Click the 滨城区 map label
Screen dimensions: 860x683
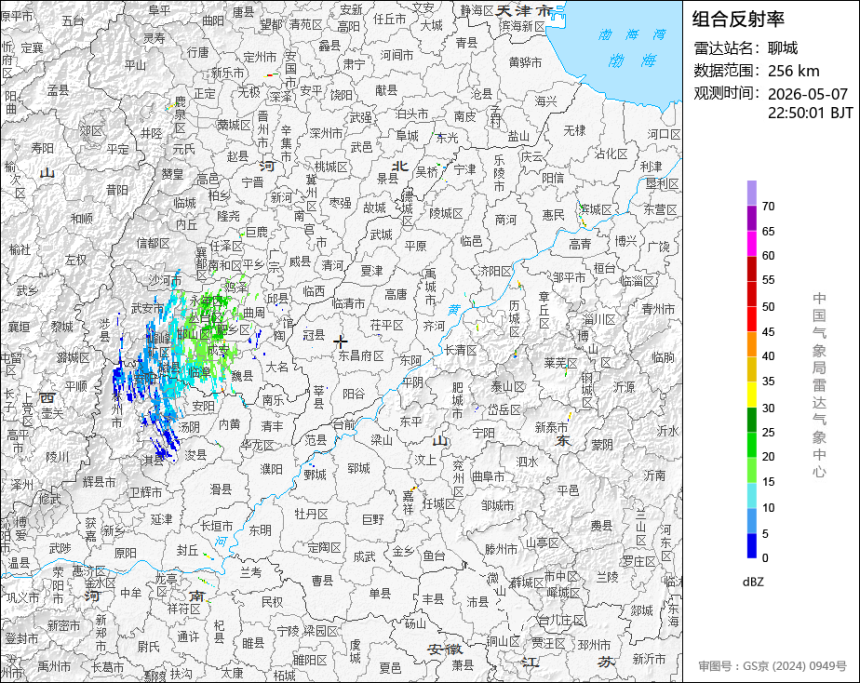coord(595,209)
